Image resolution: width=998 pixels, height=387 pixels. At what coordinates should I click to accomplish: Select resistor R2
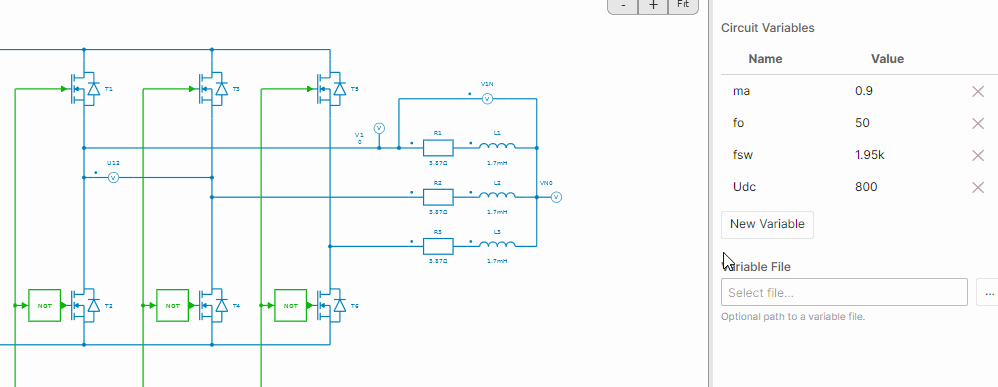(438, 197)
